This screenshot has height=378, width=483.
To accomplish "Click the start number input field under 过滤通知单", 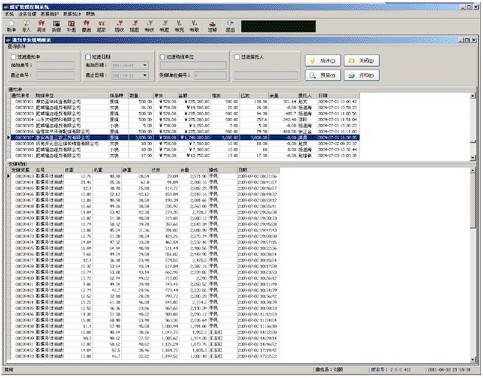I will (x=55, y=65).
